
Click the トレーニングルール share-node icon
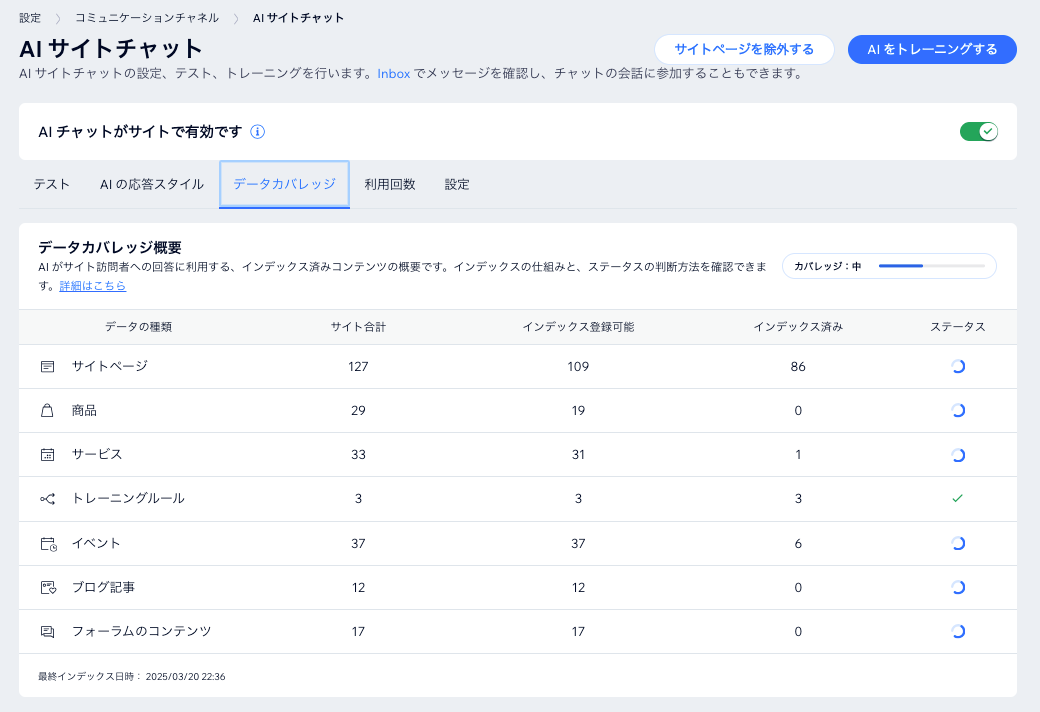46,498
